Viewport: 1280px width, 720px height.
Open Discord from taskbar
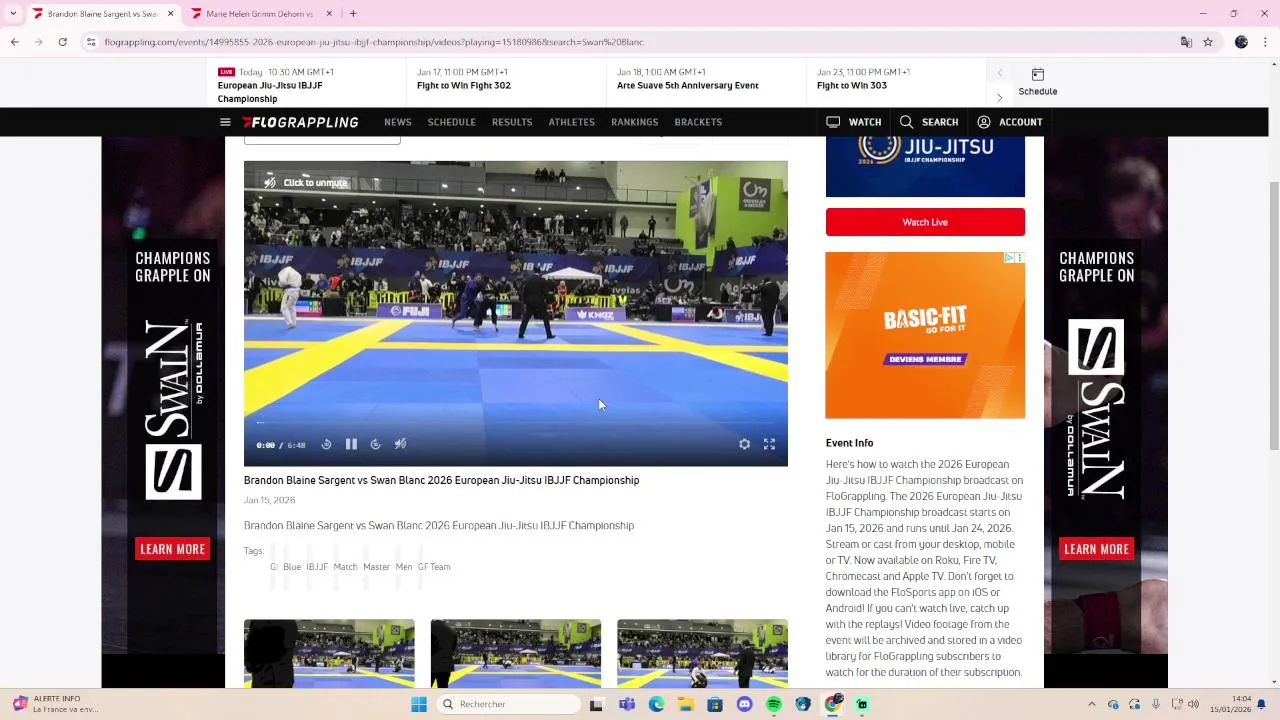(744, 704)
